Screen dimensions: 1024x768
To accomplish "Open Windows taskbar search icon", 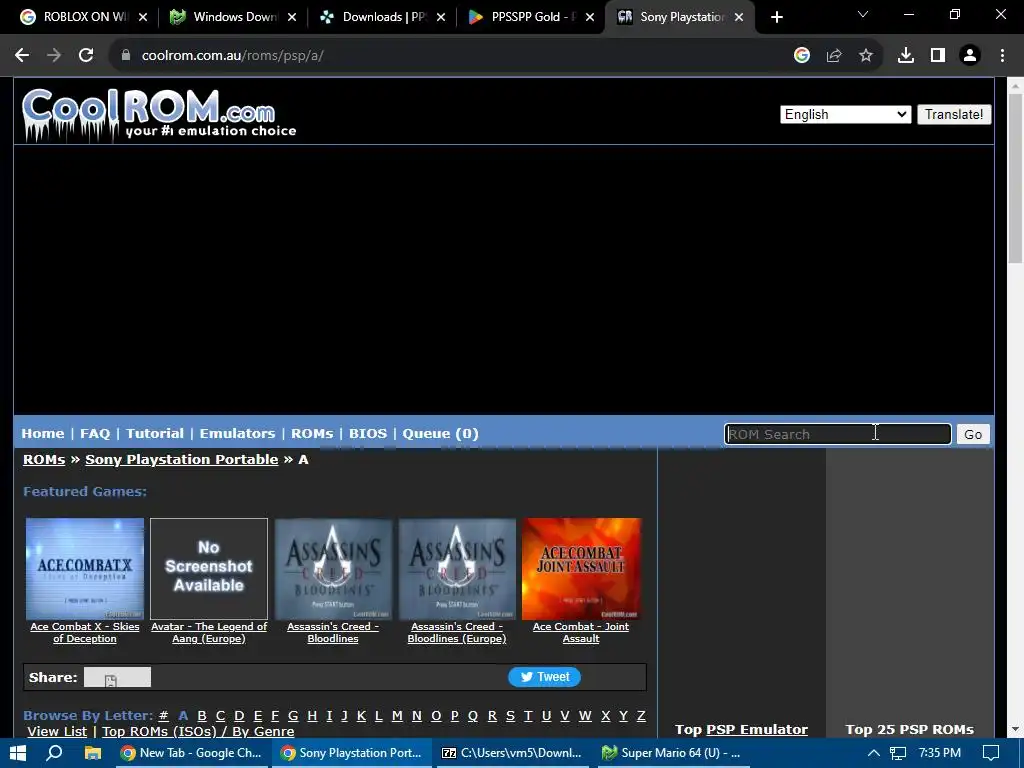I will [x=54, y=753].
